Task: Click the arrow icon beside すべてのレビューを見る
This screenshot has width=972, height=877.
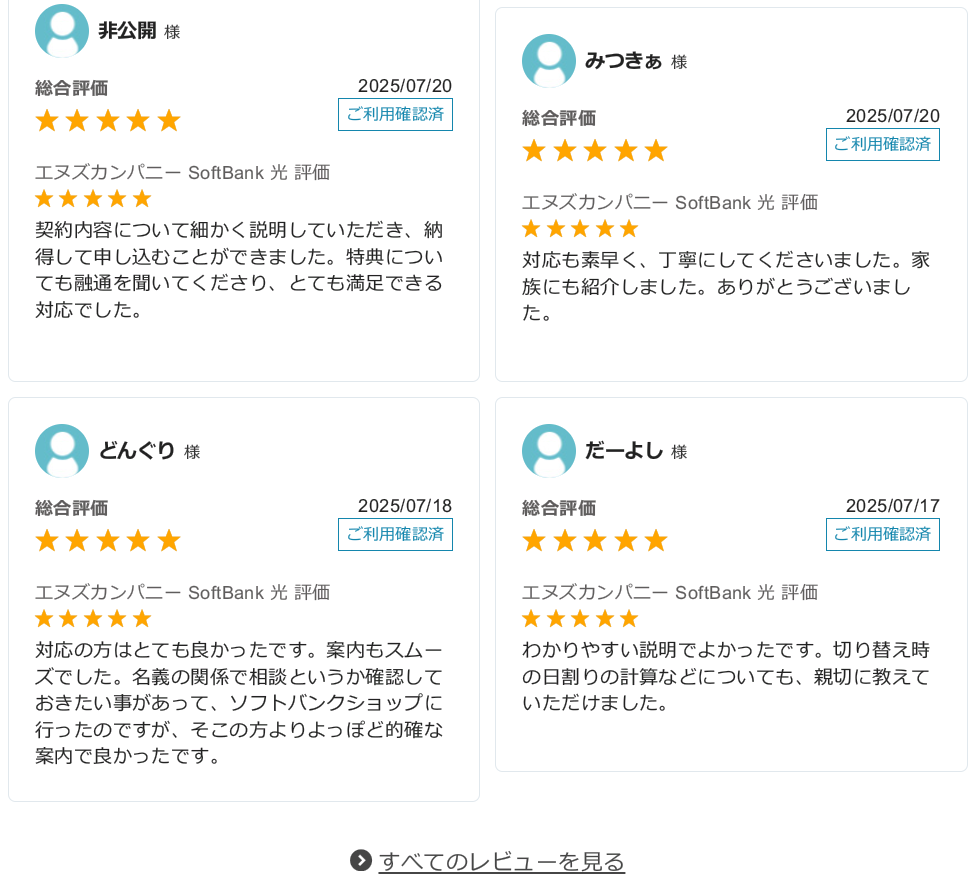Action: (361, 860)
